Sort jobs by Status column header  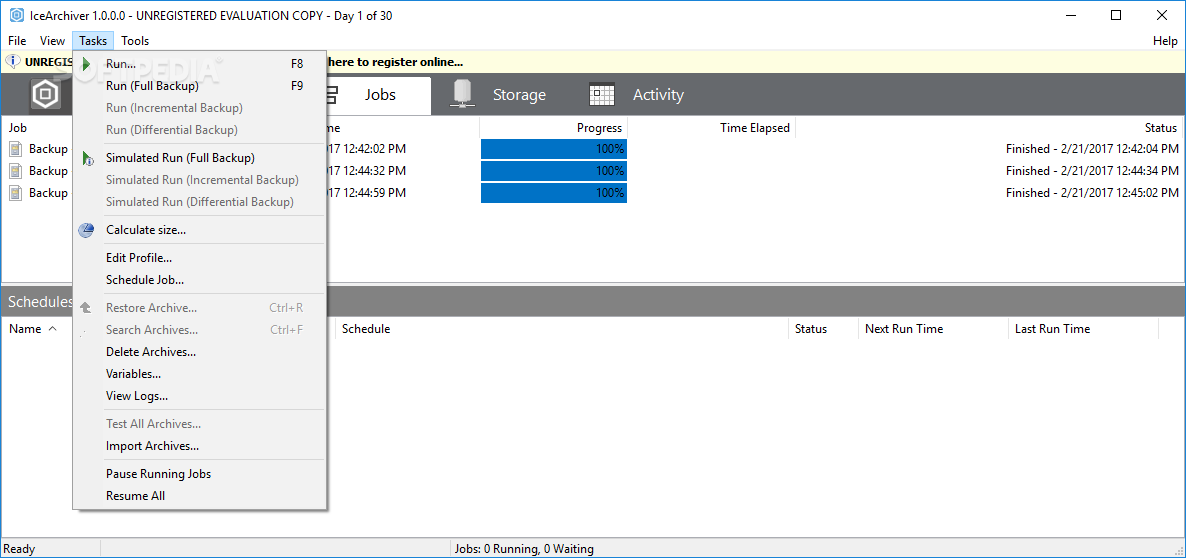[x=989, y=128]
